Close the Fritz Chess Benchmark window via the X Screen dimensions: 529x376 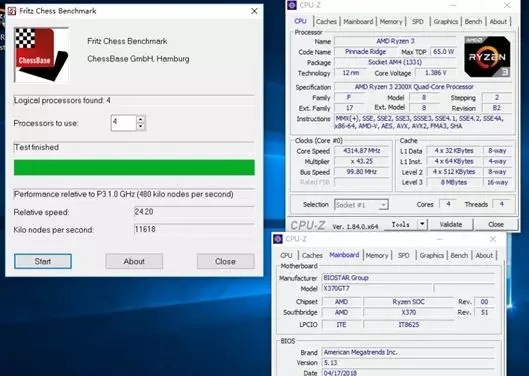(254, 11)
